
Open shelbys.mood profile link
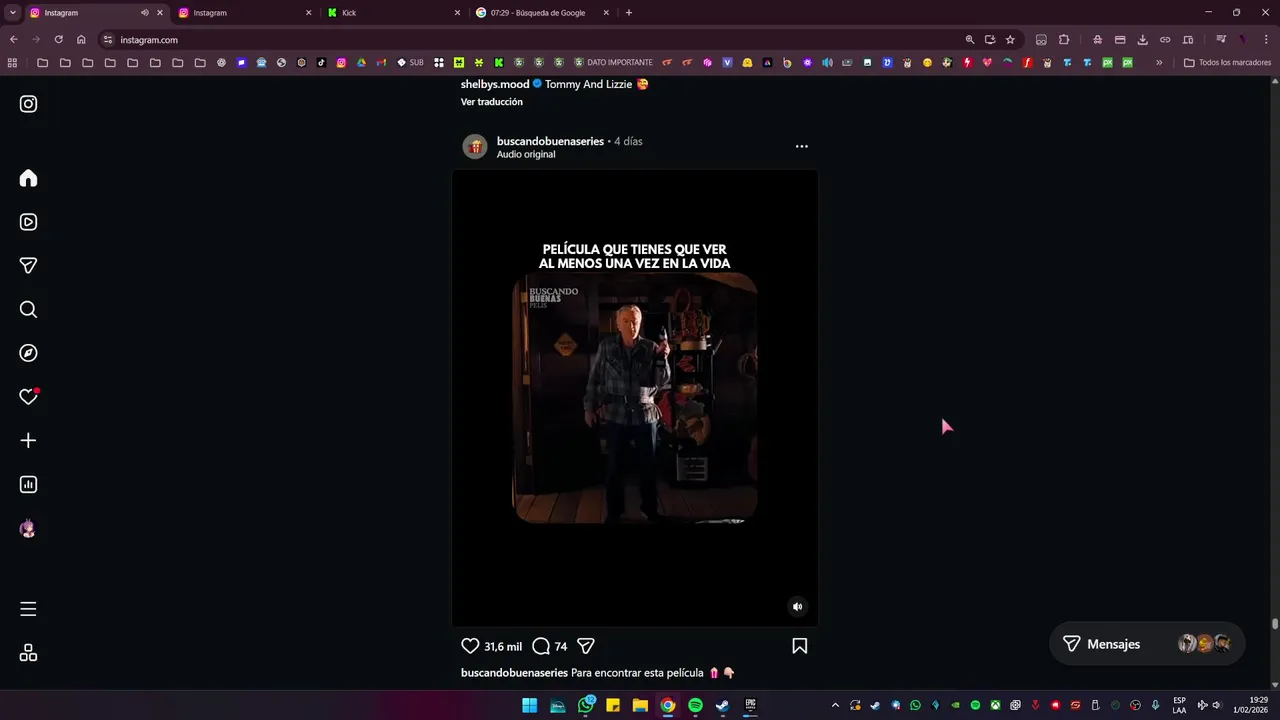(495, 84)
